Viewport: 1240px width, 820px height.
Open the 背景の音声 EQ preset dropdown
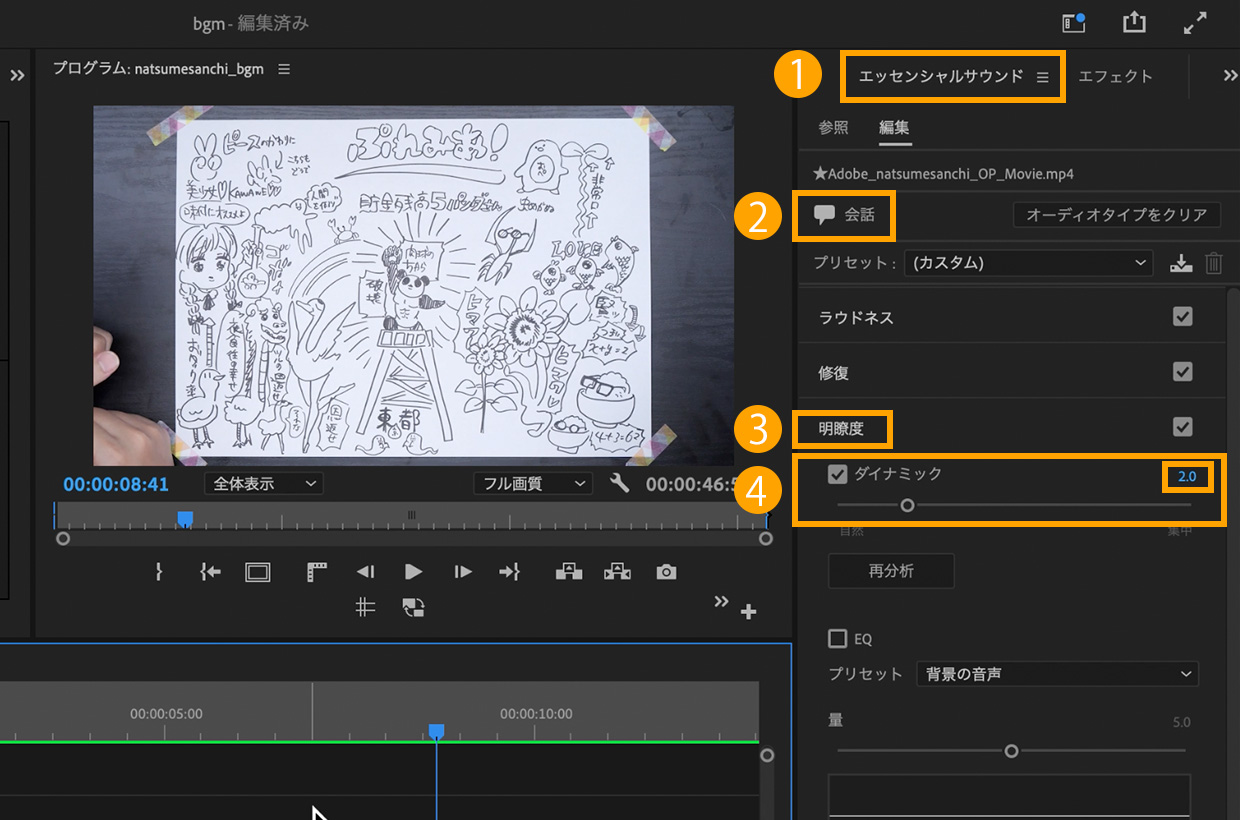(x=1057, y=674)
